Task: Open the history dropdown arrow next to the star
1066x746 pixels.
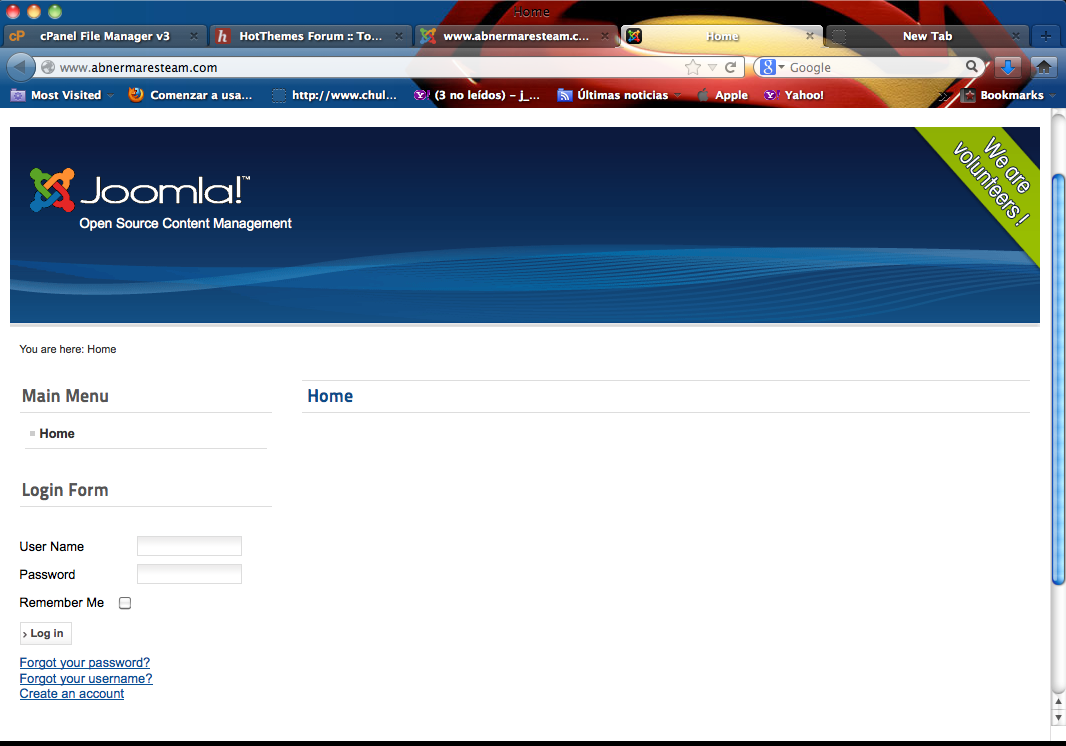Action: pyautogui.click(x=712, y=67)
